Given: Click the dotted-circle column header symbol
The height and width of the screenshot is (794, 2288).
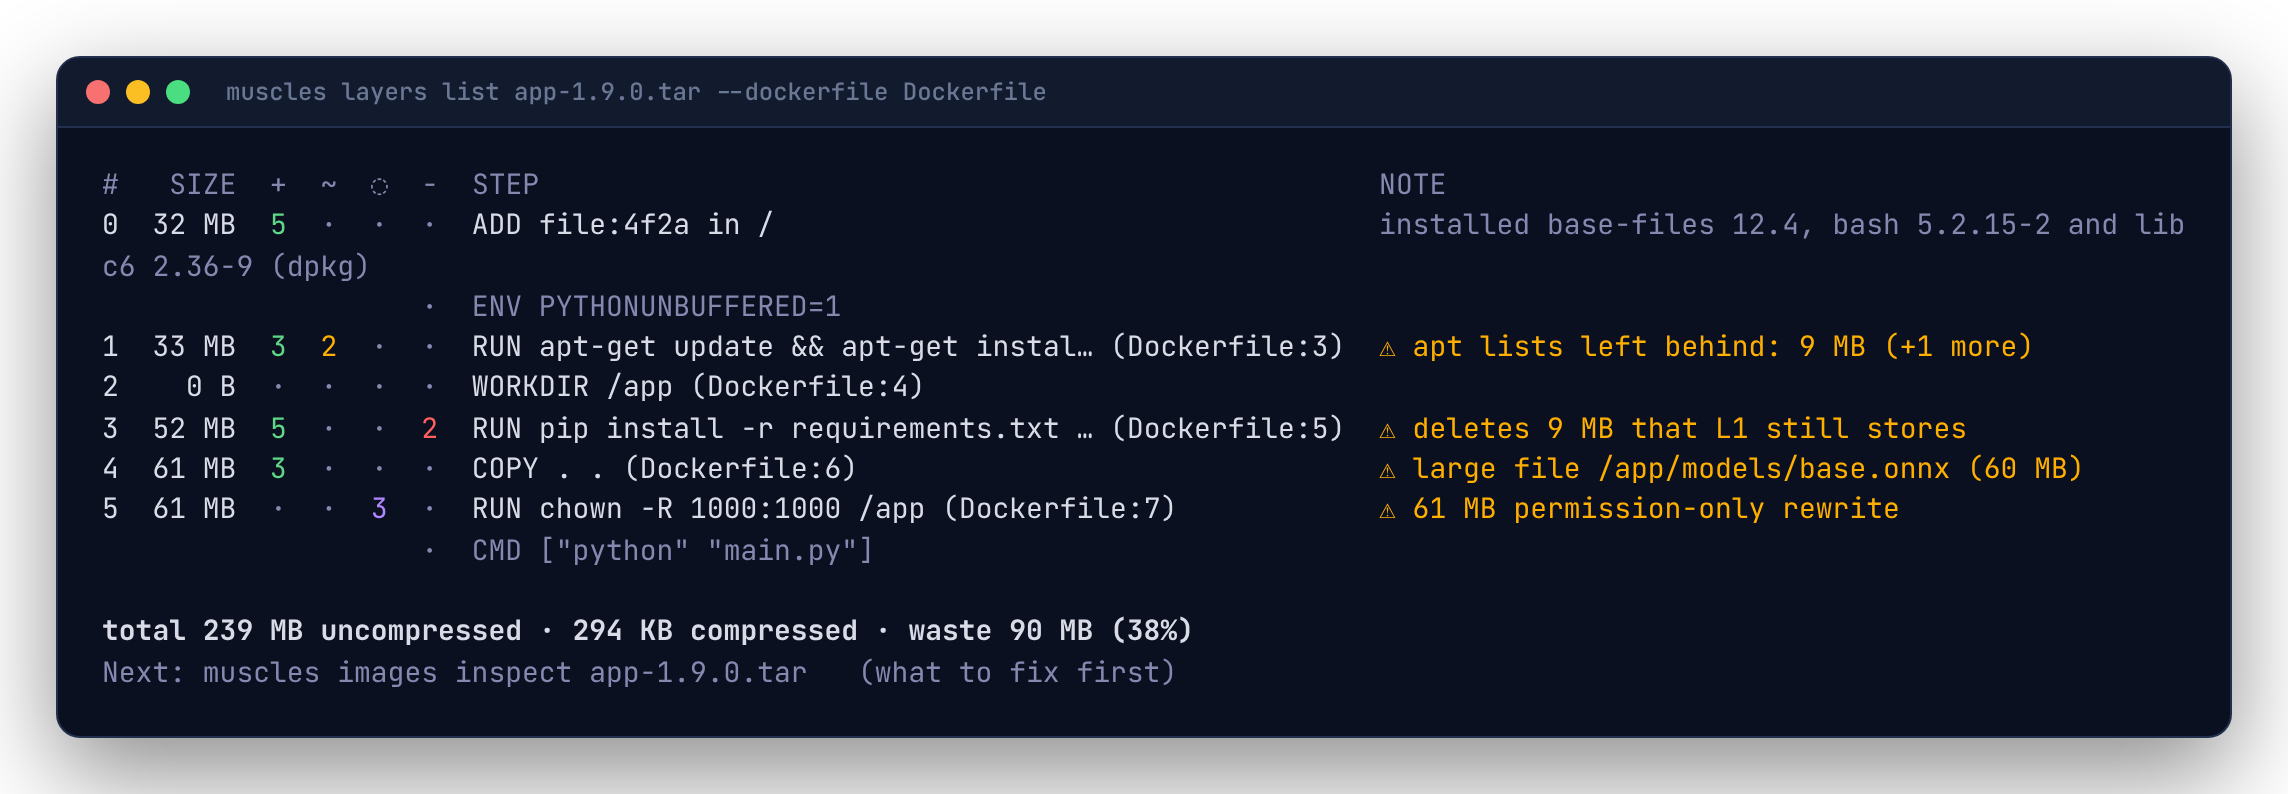Looking at the screenshot, I should click(x=379, y=186).
